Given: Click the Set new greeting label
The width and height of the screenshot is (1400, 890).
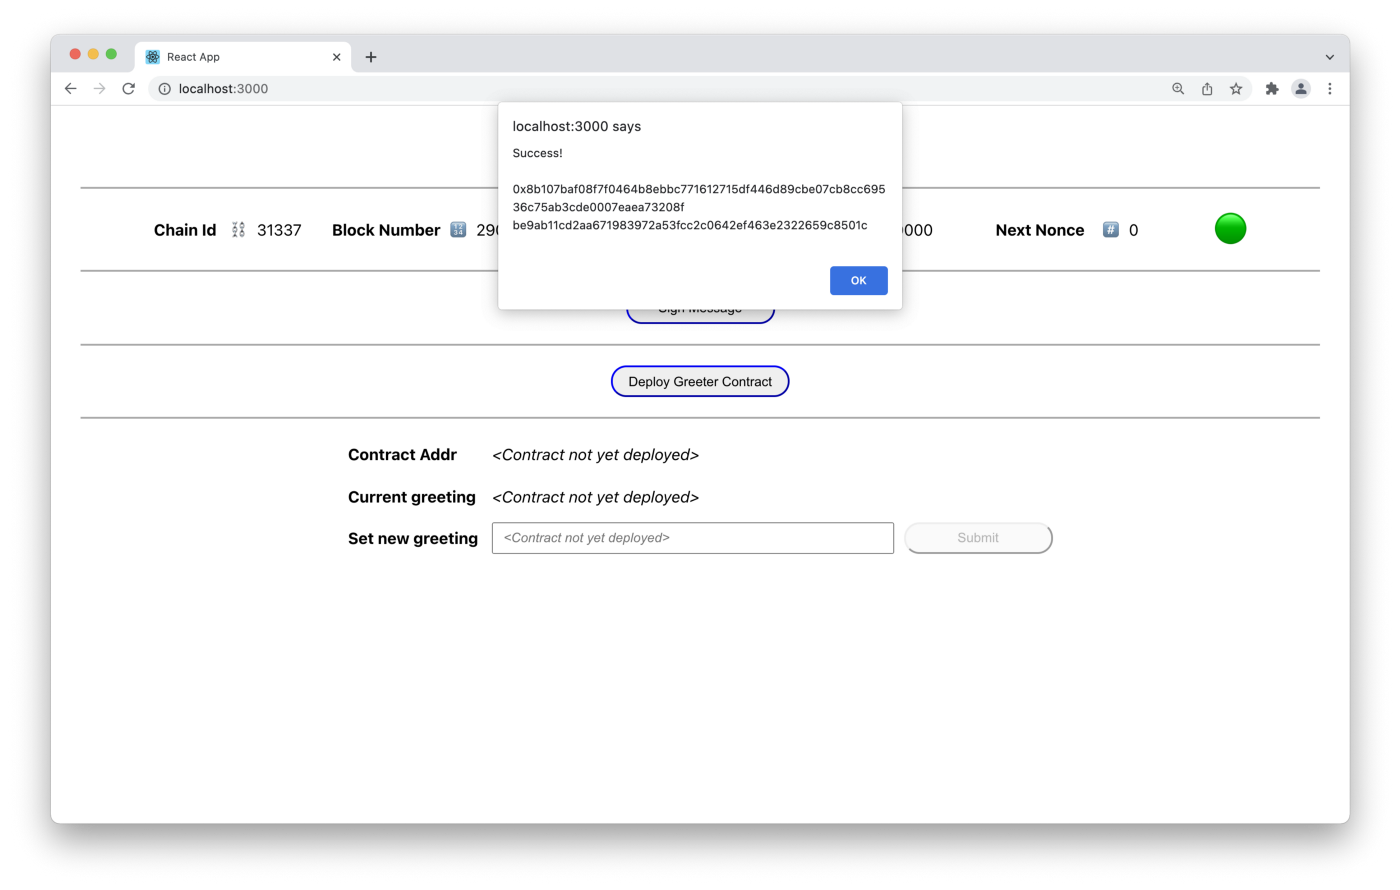Looking at the screenshot, I should pyautogui.click(x=413, y=538).
